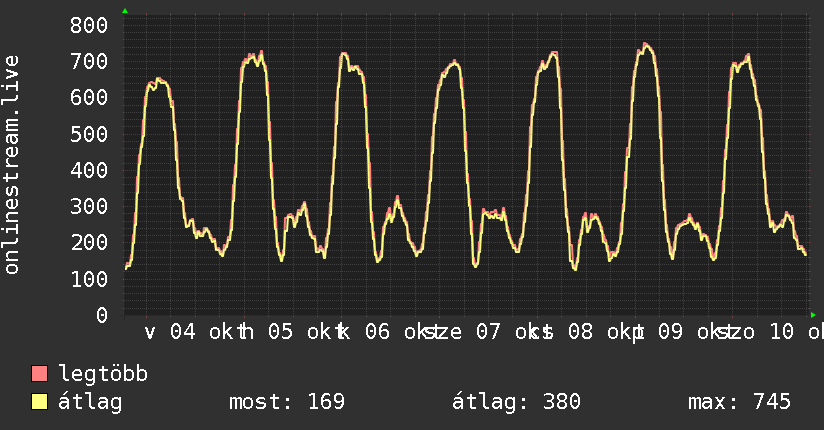The height and width of the screenshot is (430, 824).
Task: Select the átlag legend label next to the yellow swatch
Action: click(x=90, y=402)
